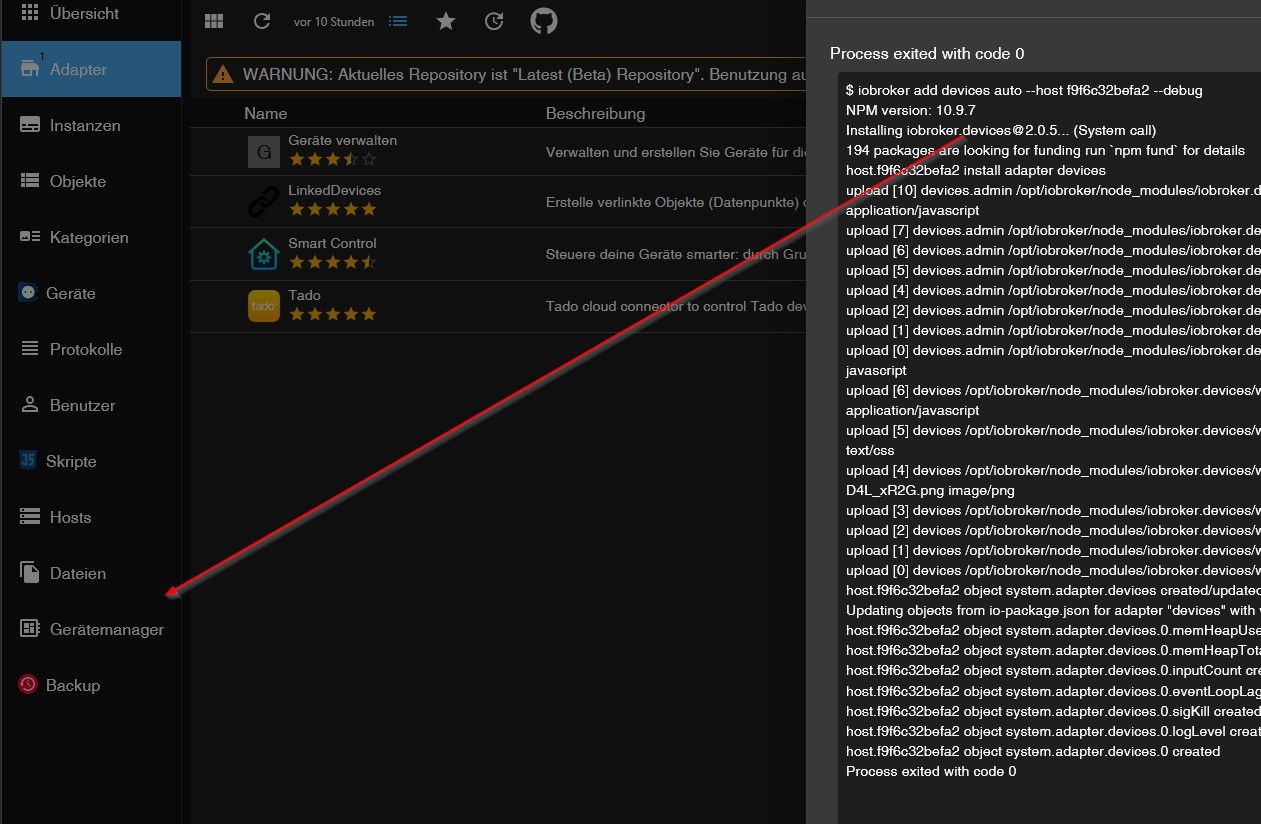Click the Objekte list icon
The width and height of the screenshot is (1261, 824).
(x=30, y=181)
